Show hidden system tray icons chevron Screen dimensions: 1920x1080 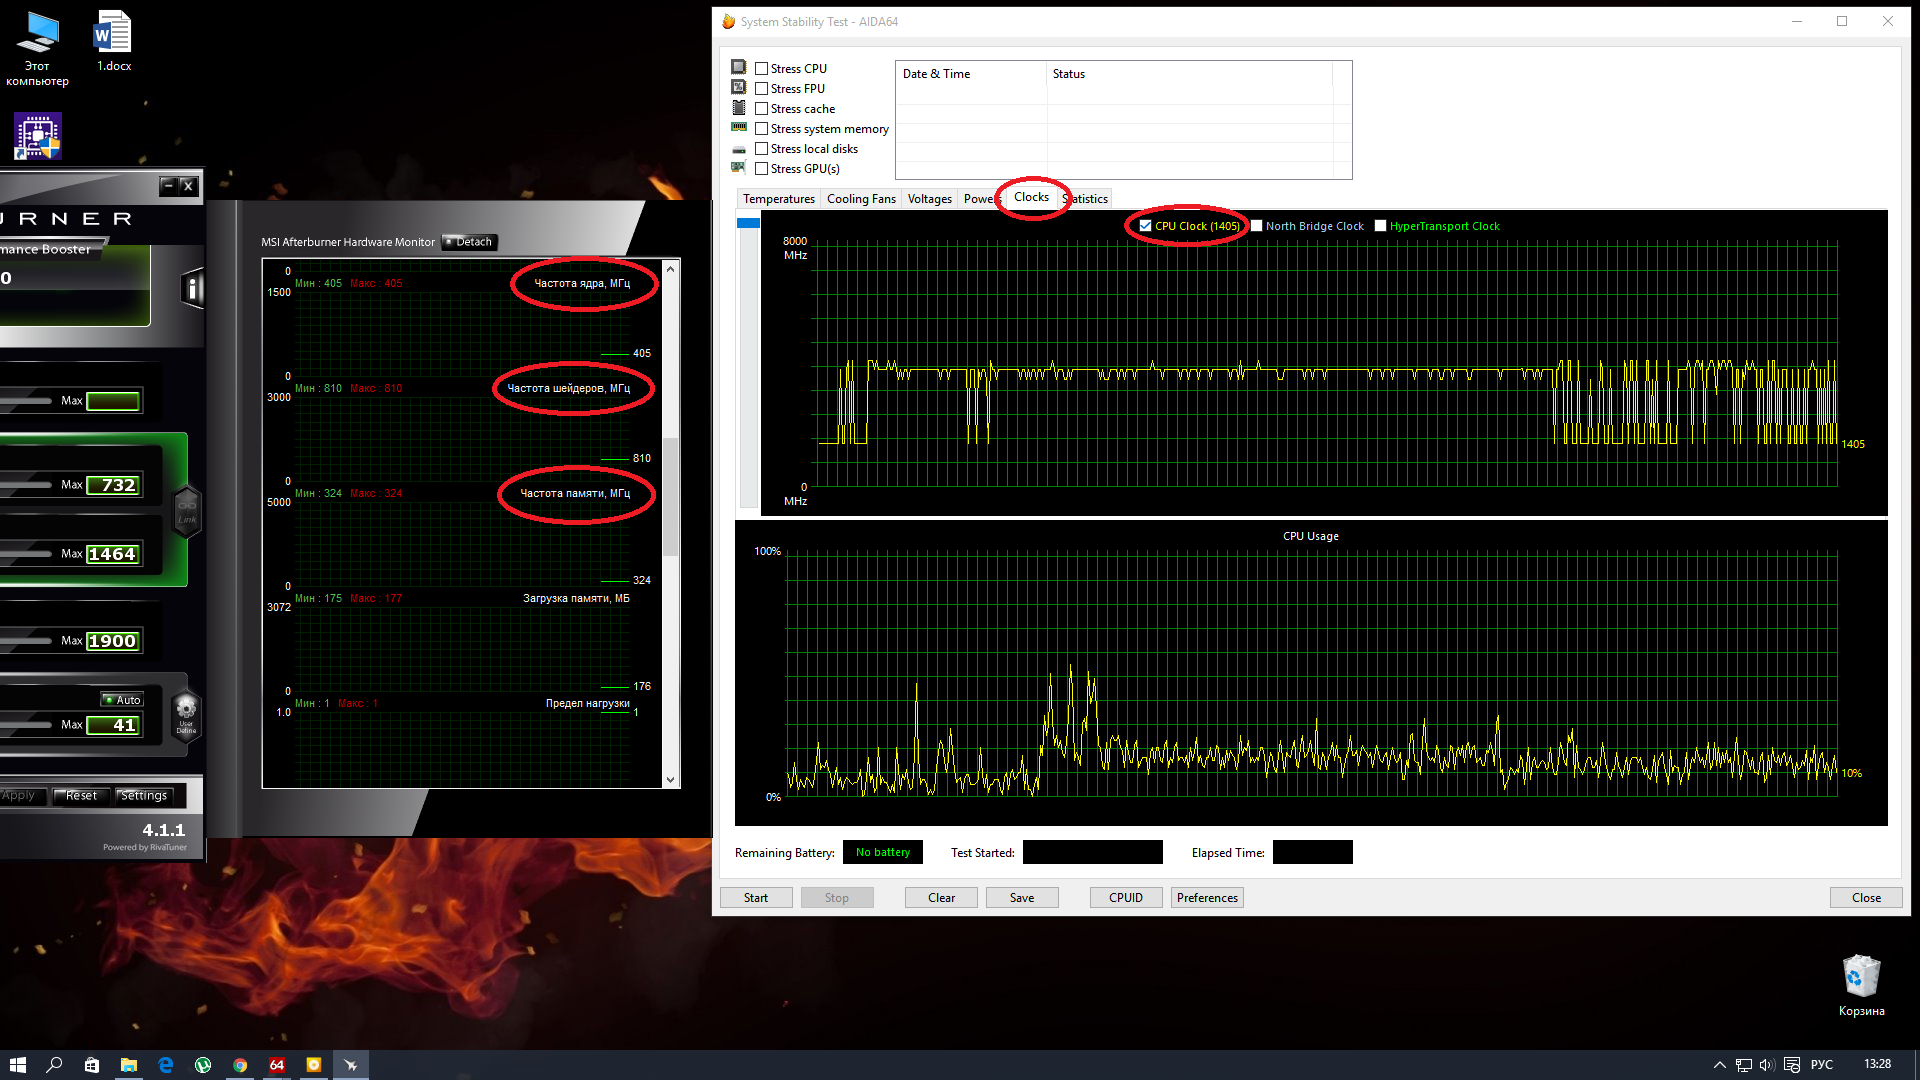(x=1719, y=1065)
